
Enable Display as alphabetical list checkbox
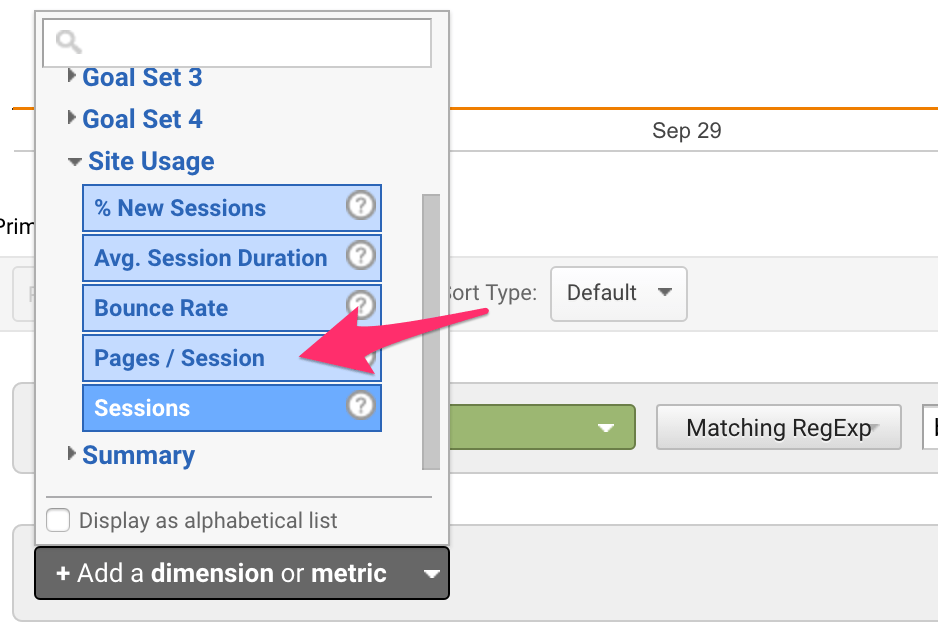58,520
